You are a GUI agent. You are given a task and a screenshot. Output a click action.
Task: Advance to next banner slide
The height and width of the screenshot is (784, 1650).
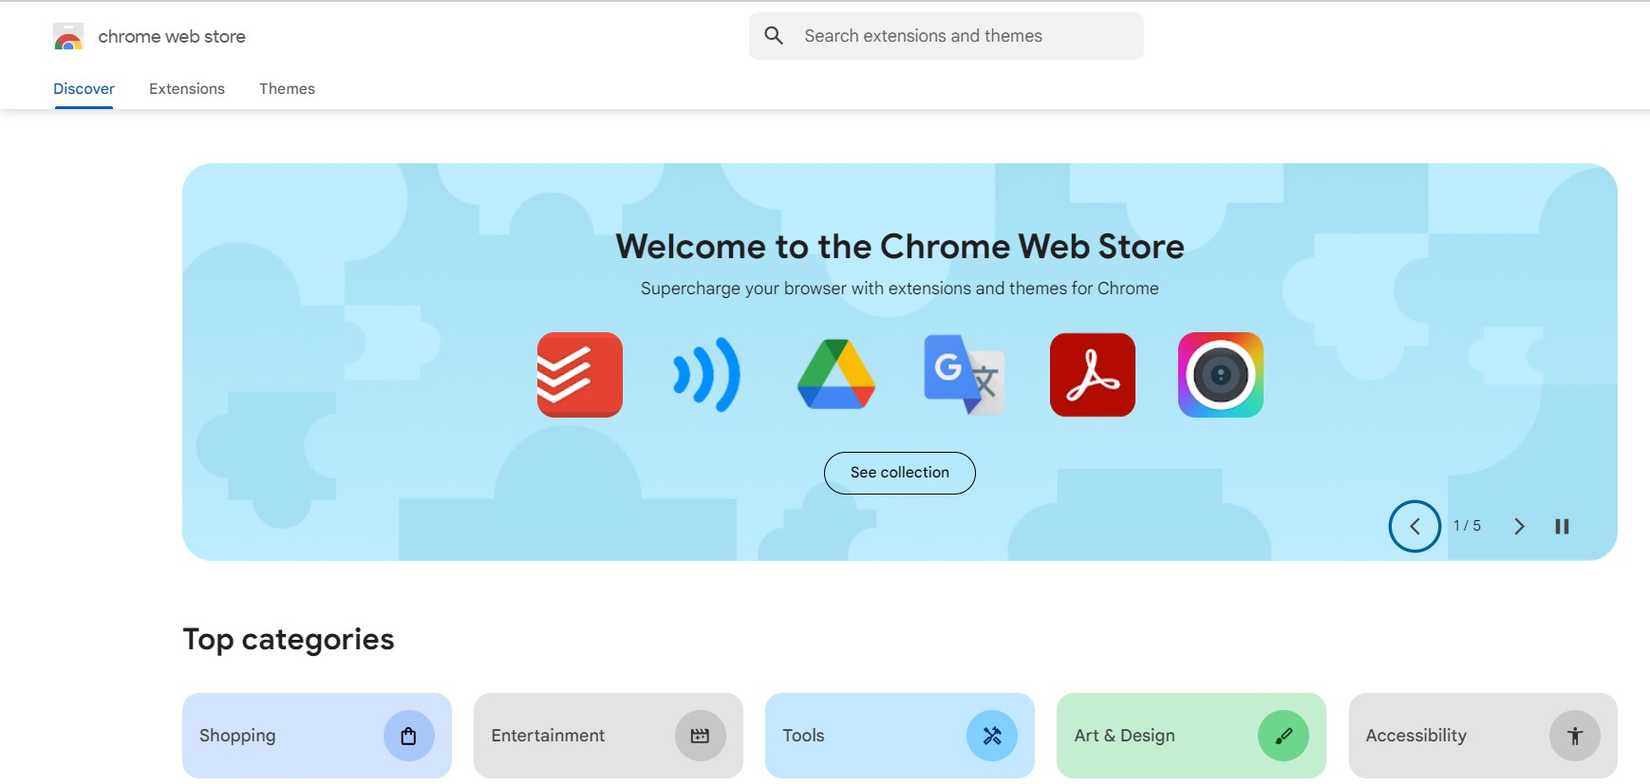pos(1519,526)
